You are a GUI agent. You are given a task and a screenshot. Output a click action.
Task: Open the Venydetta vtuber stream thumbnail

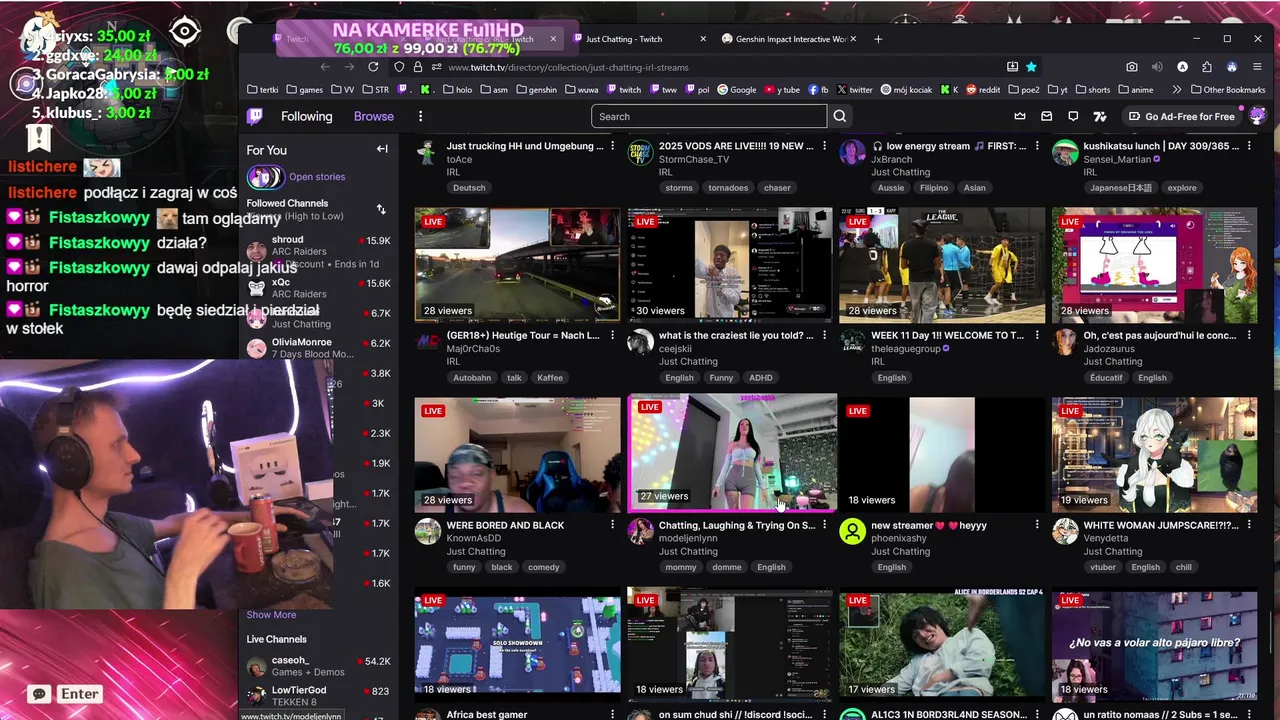[1154, 454]
